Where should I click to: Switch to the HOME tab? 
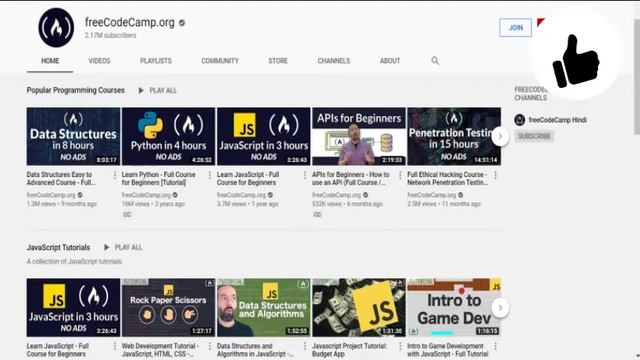click(x=50, y=61)
